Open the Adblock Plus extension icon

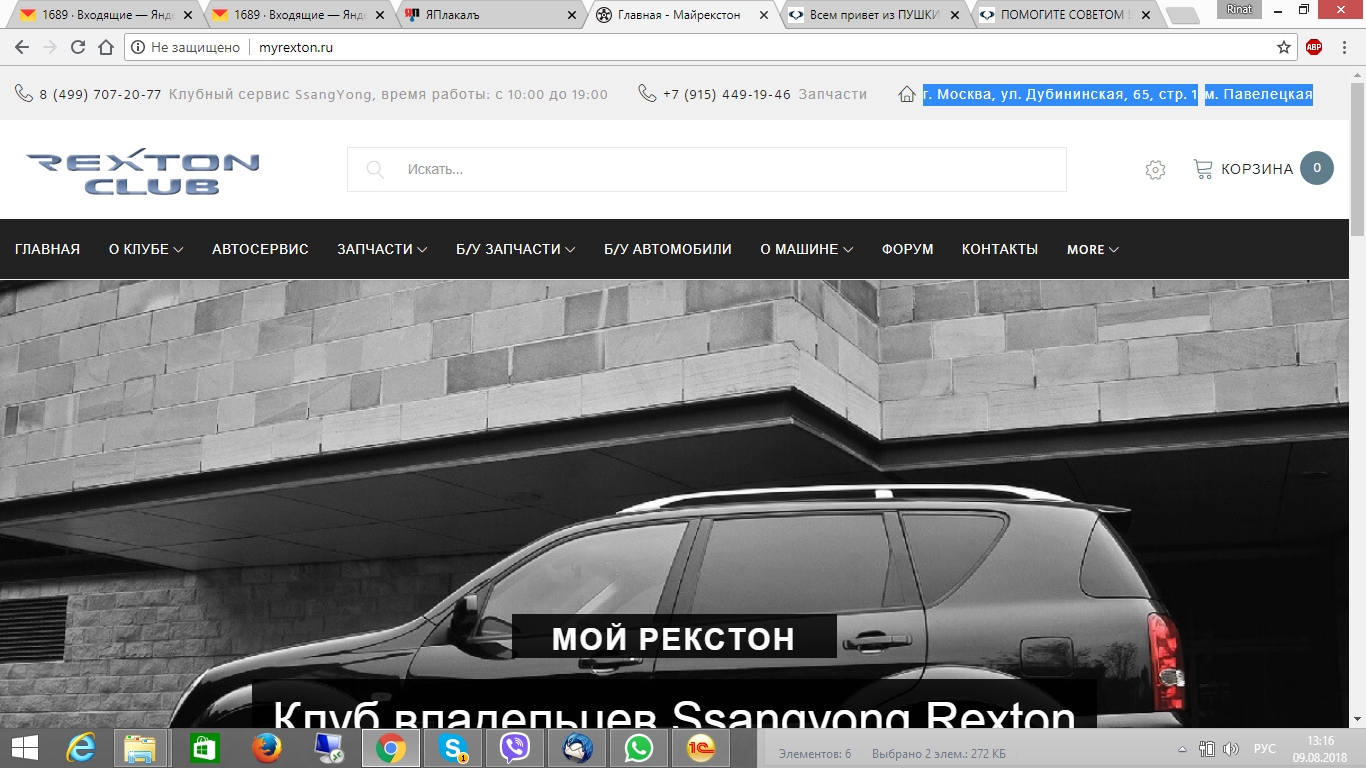tap(1314, 47)
